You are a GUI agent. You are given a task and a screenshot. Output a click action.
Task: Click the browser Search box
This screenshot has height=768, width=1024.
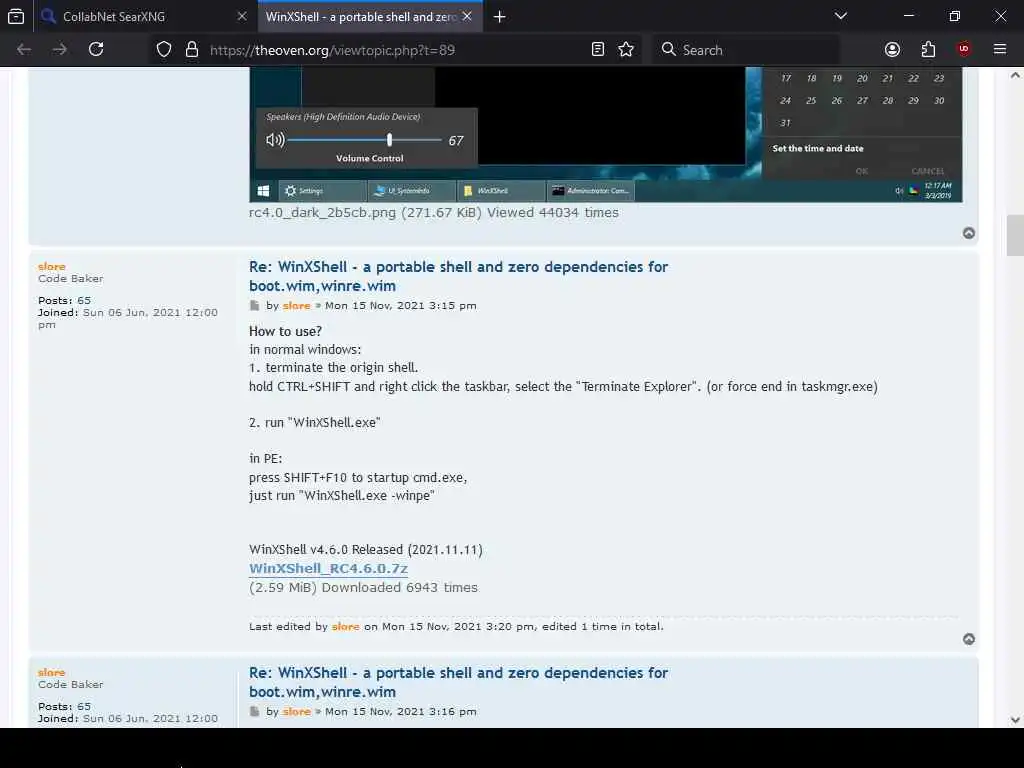point(746,50)
